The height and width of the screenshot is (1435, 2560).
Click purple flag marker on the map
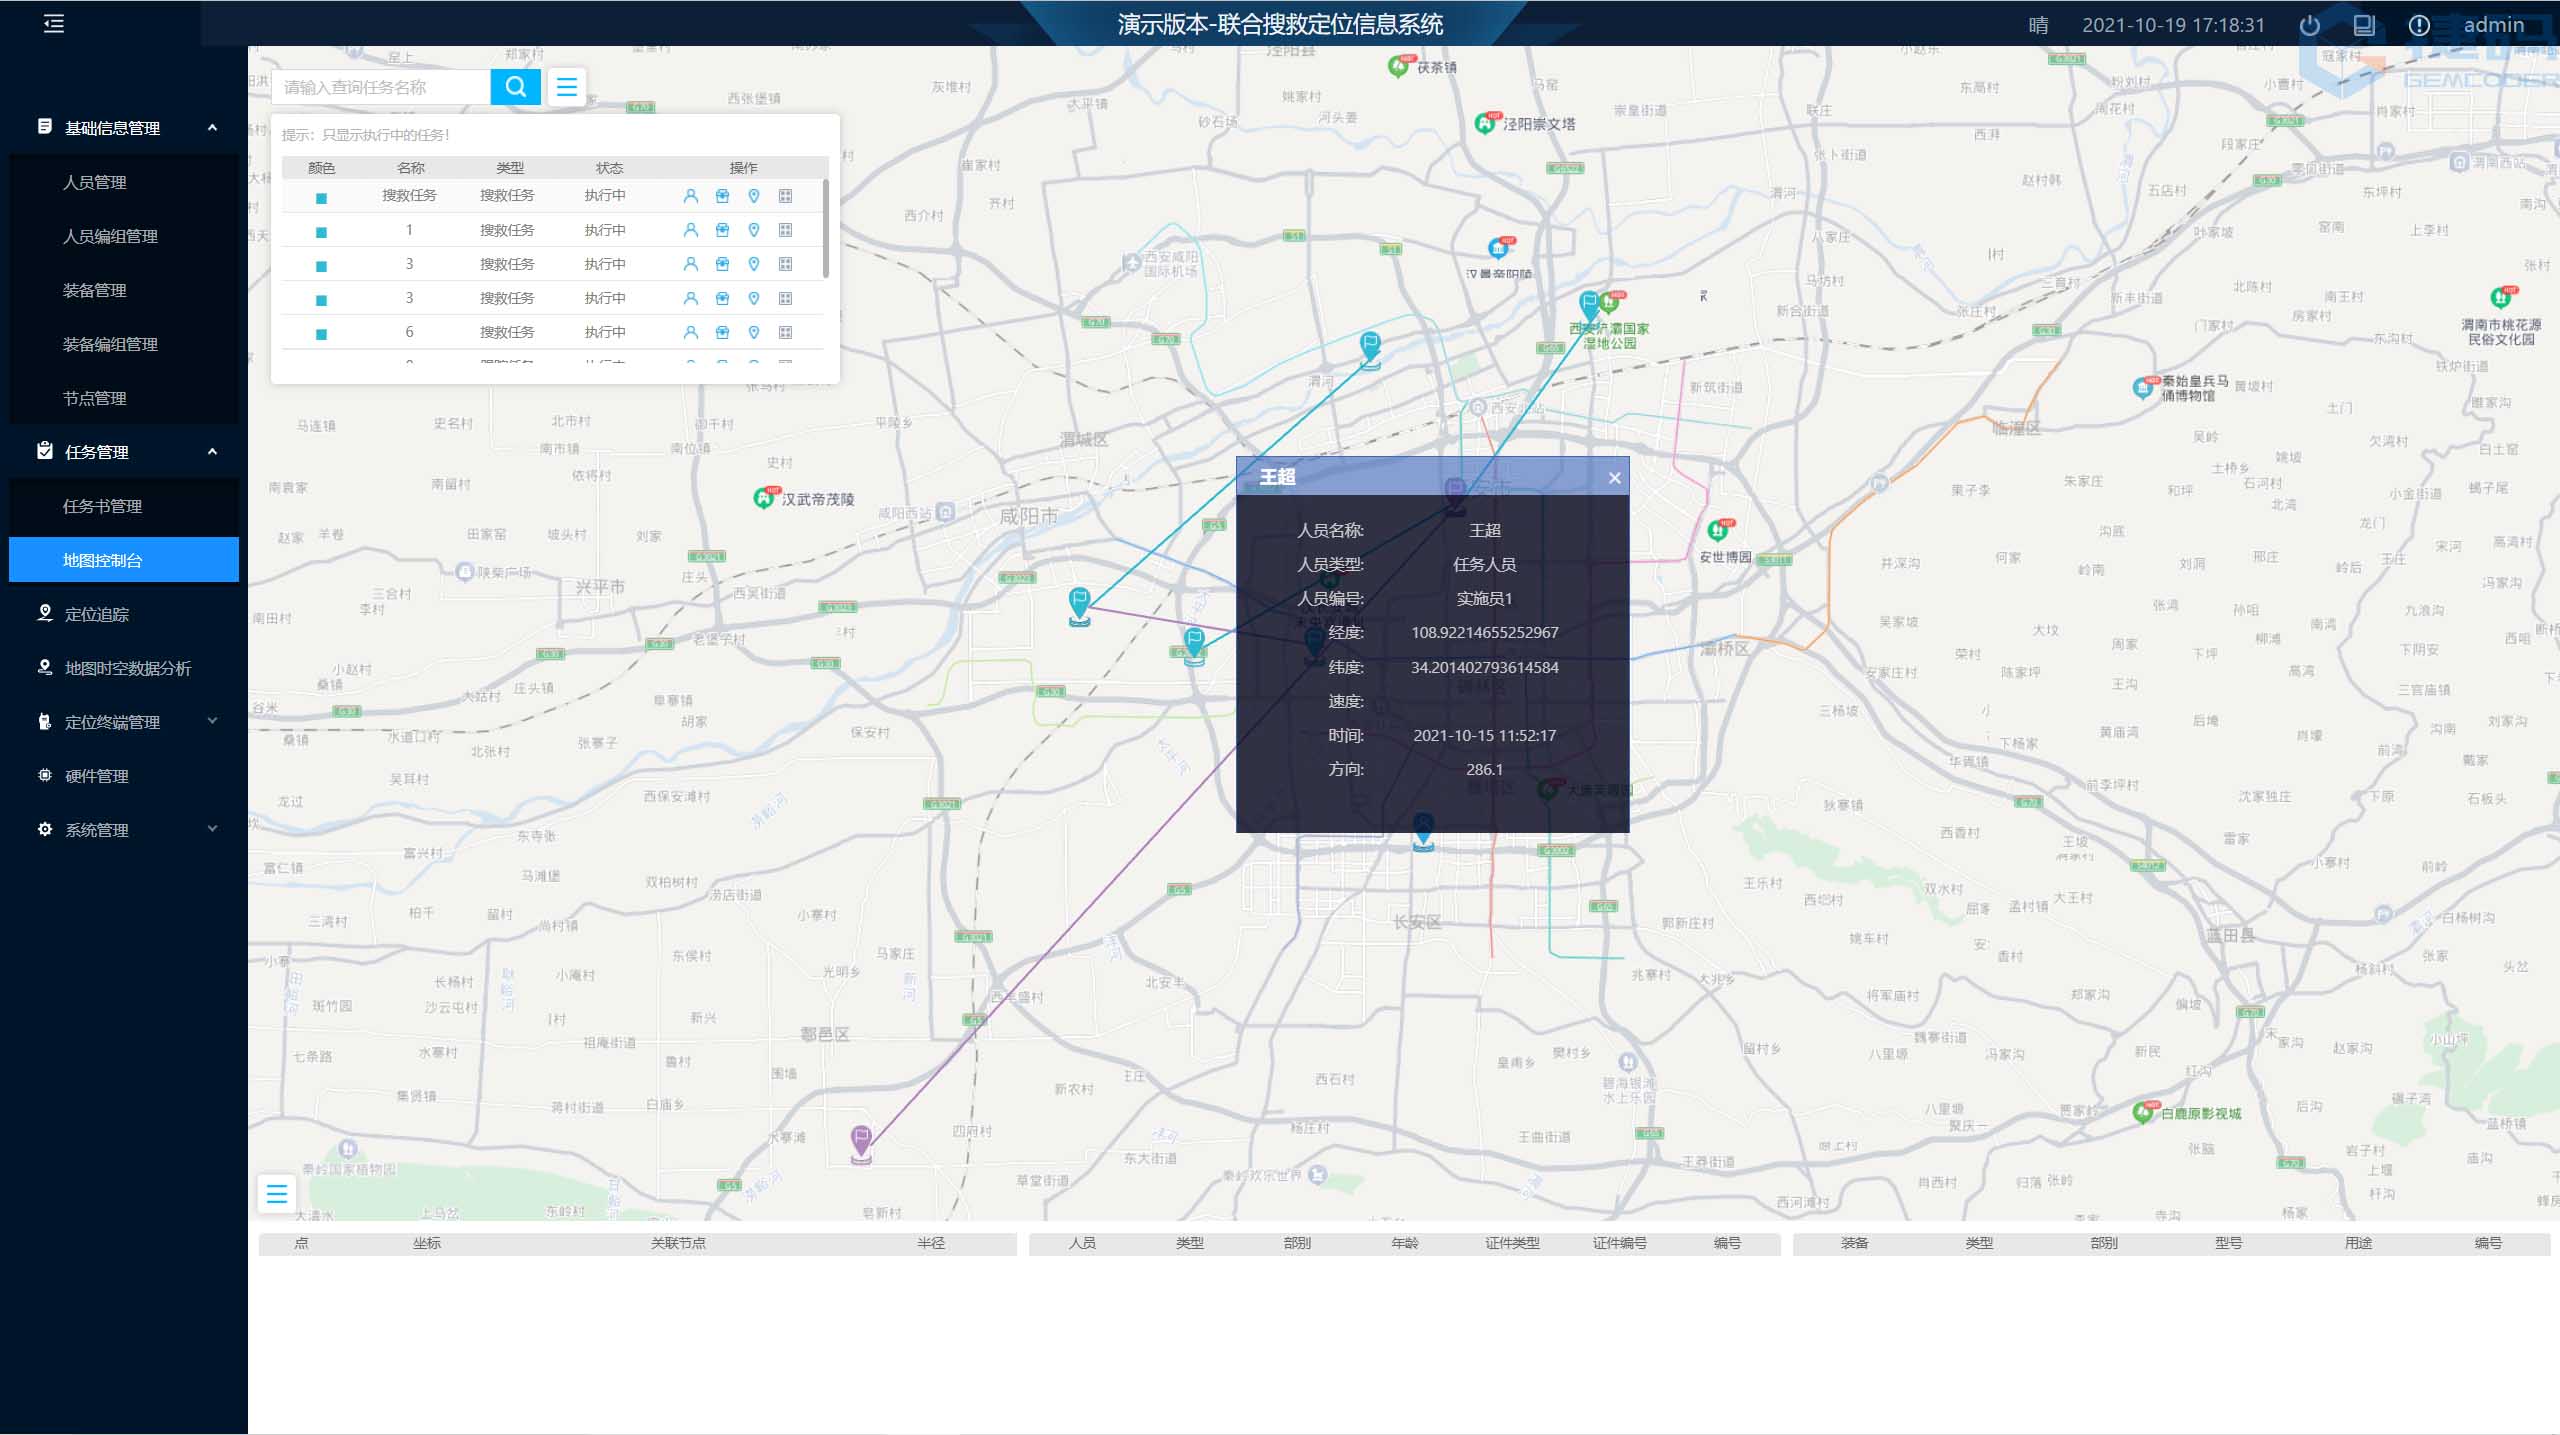point(861,1140)
